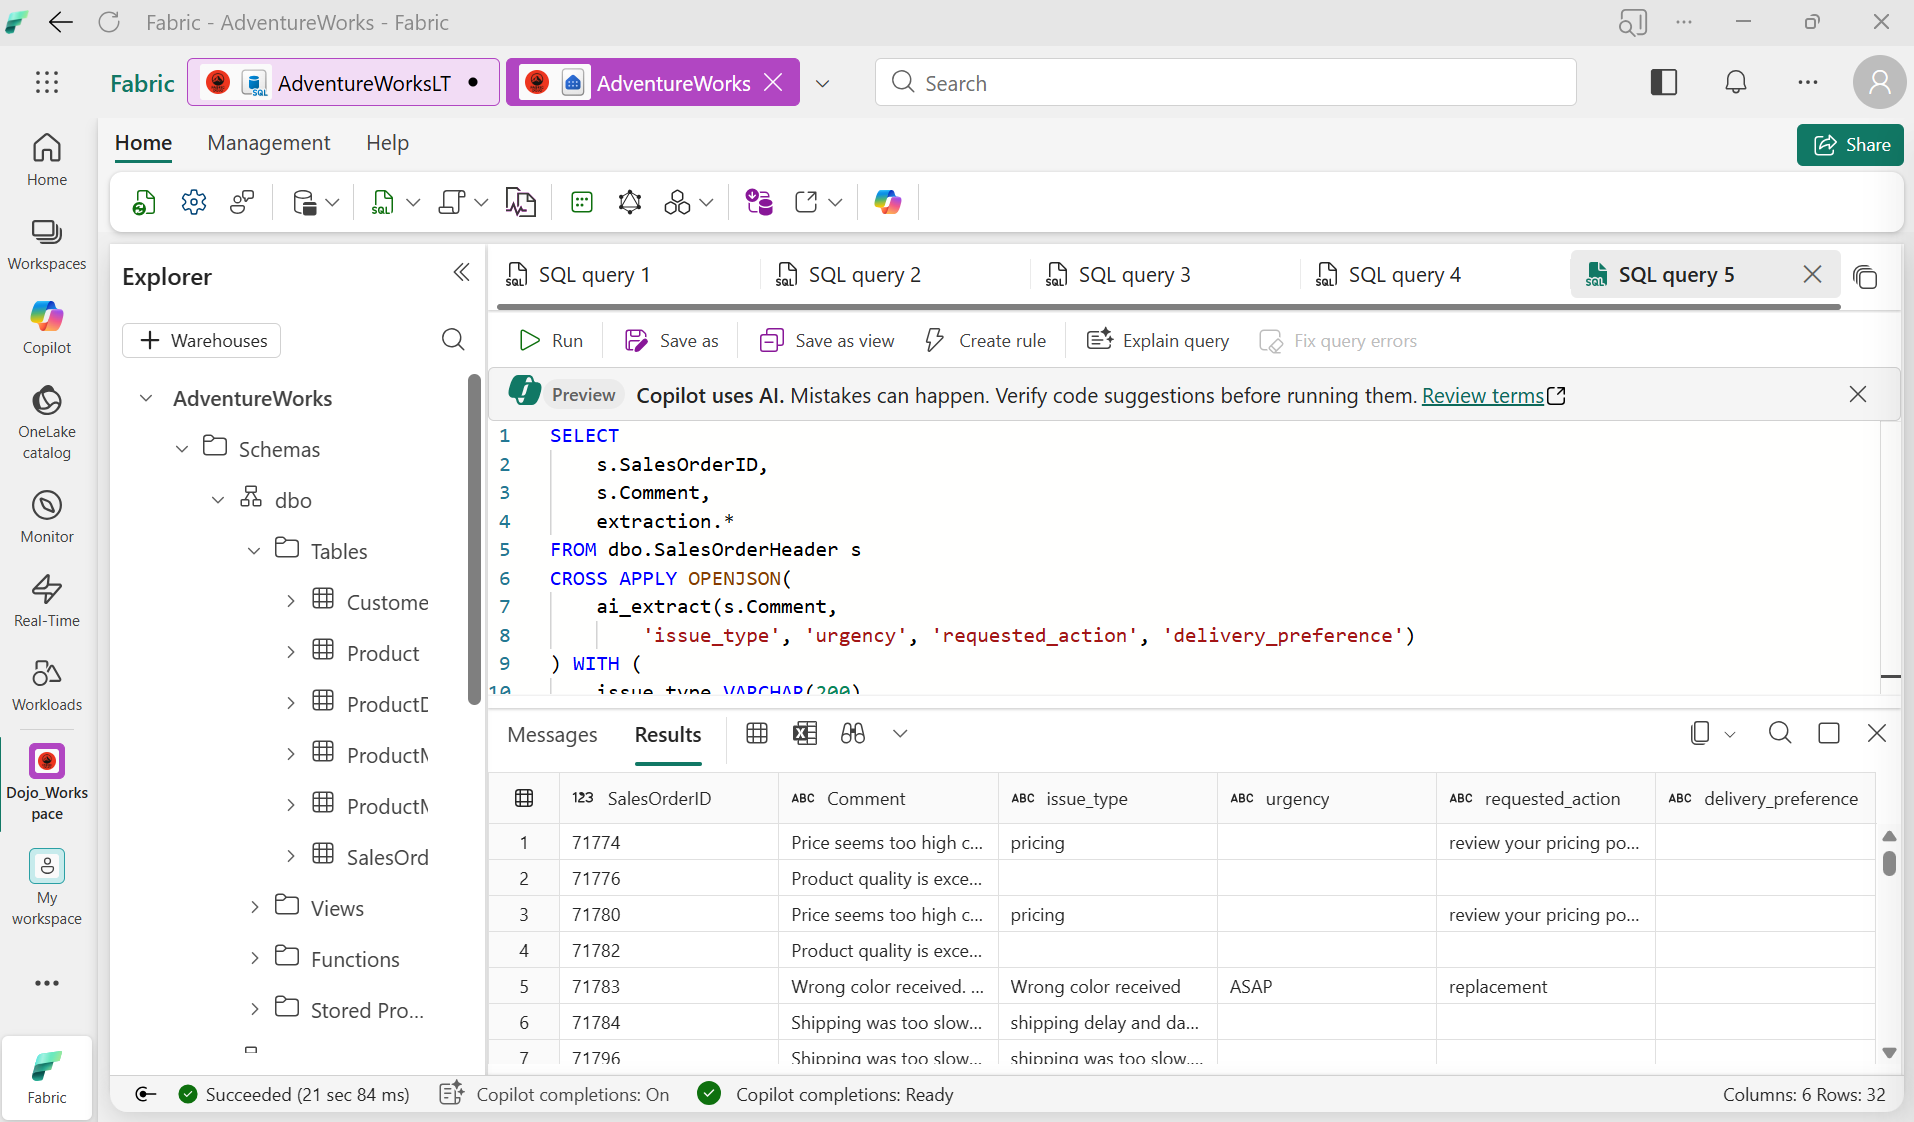Download results as Excel file
1914x1122 pixels.
(x=804, y=733)
